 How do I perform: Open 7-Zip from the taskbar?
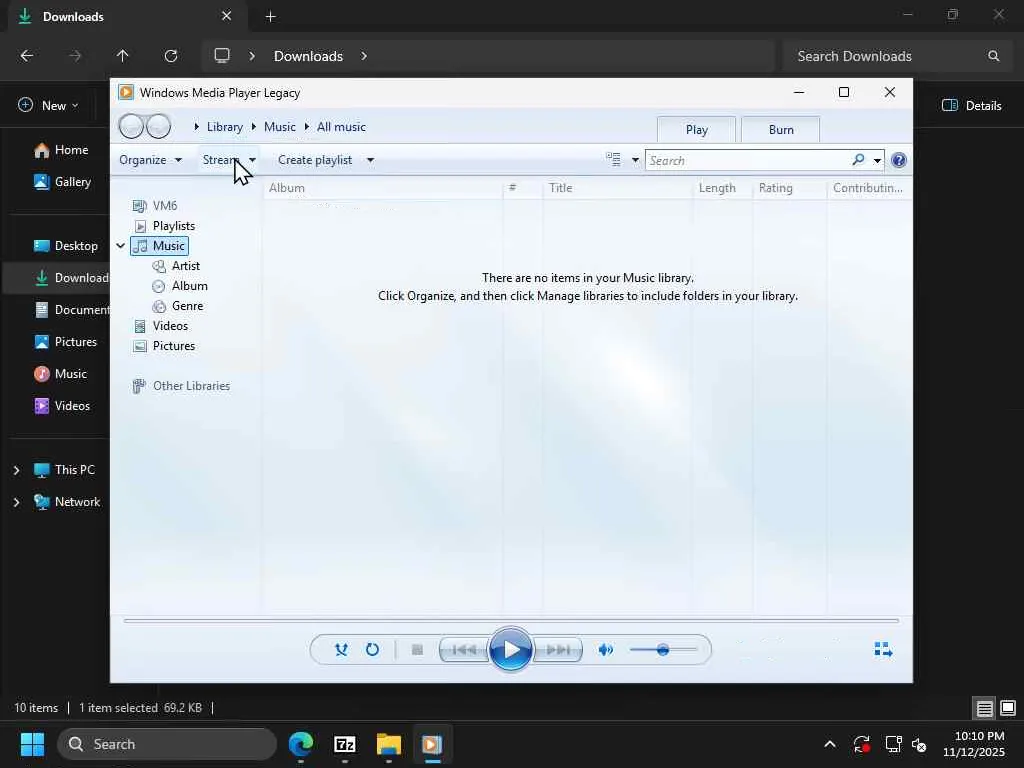coord(345,744)
